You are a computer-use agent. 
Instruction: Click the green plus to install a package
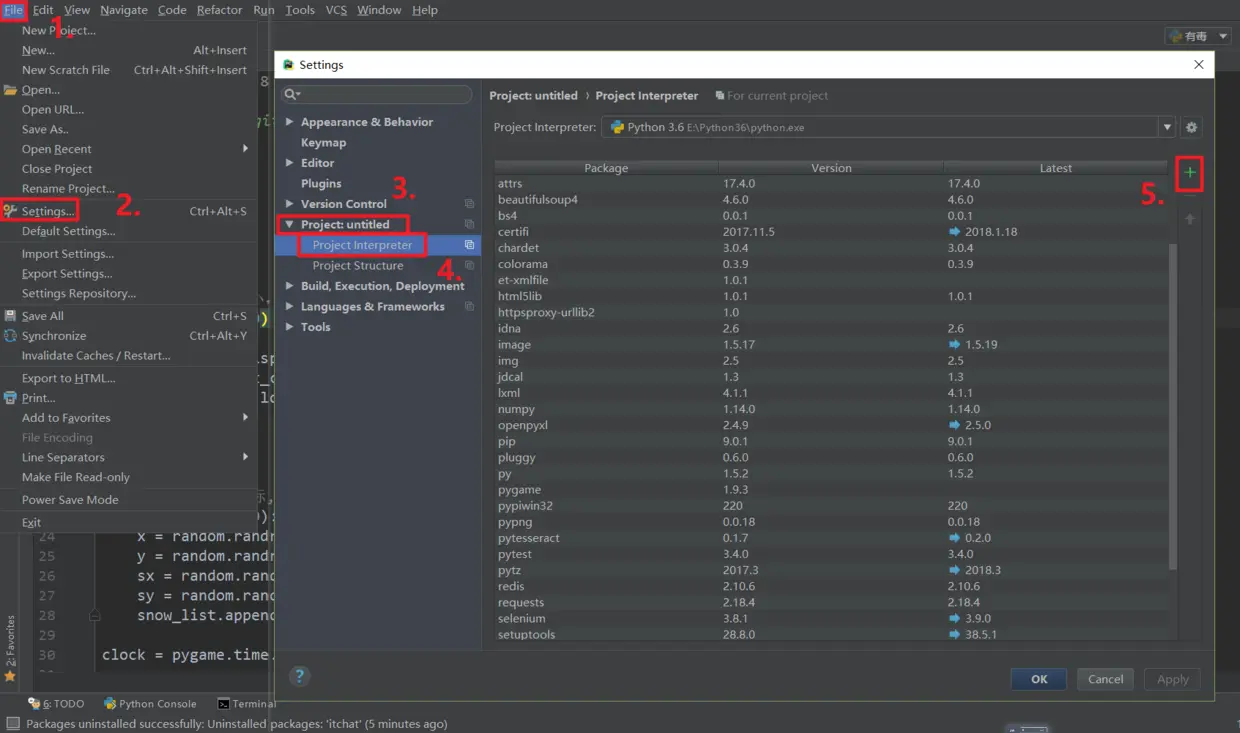coord(1189,173)
